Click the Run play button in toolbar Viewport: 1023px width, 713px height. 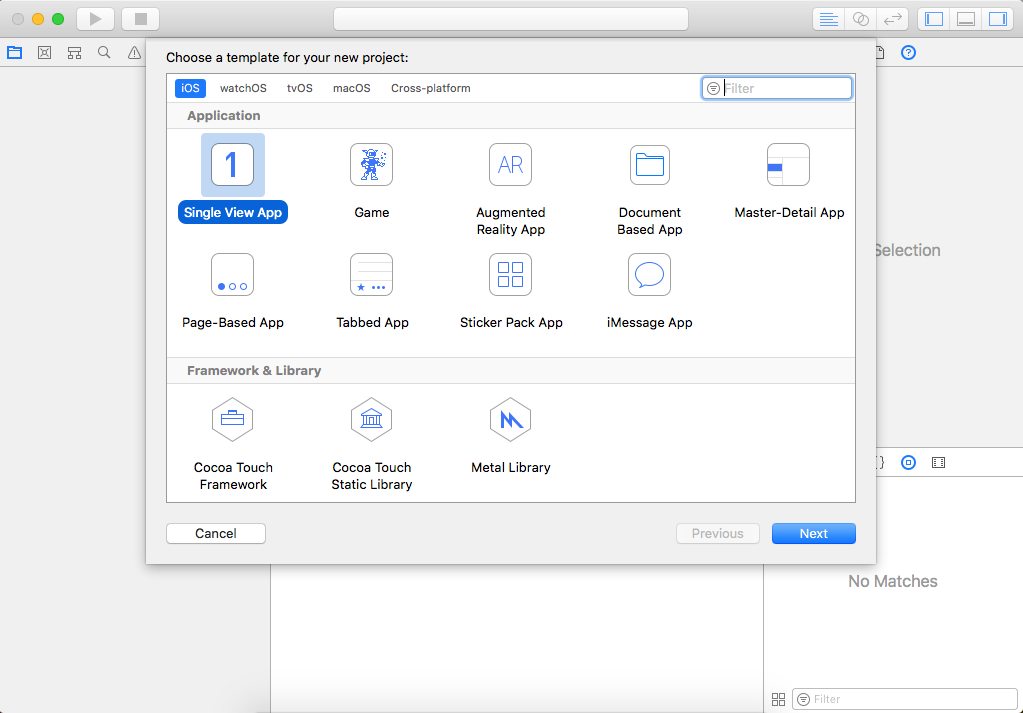(95, 19)
